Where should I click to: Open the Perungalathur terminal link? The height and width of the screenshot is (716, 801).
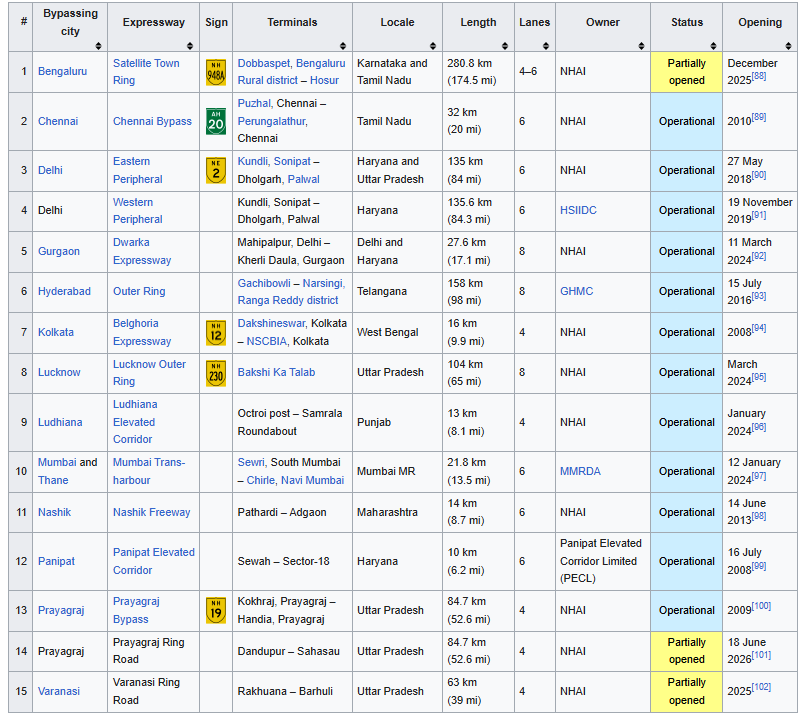coord(272,122)
